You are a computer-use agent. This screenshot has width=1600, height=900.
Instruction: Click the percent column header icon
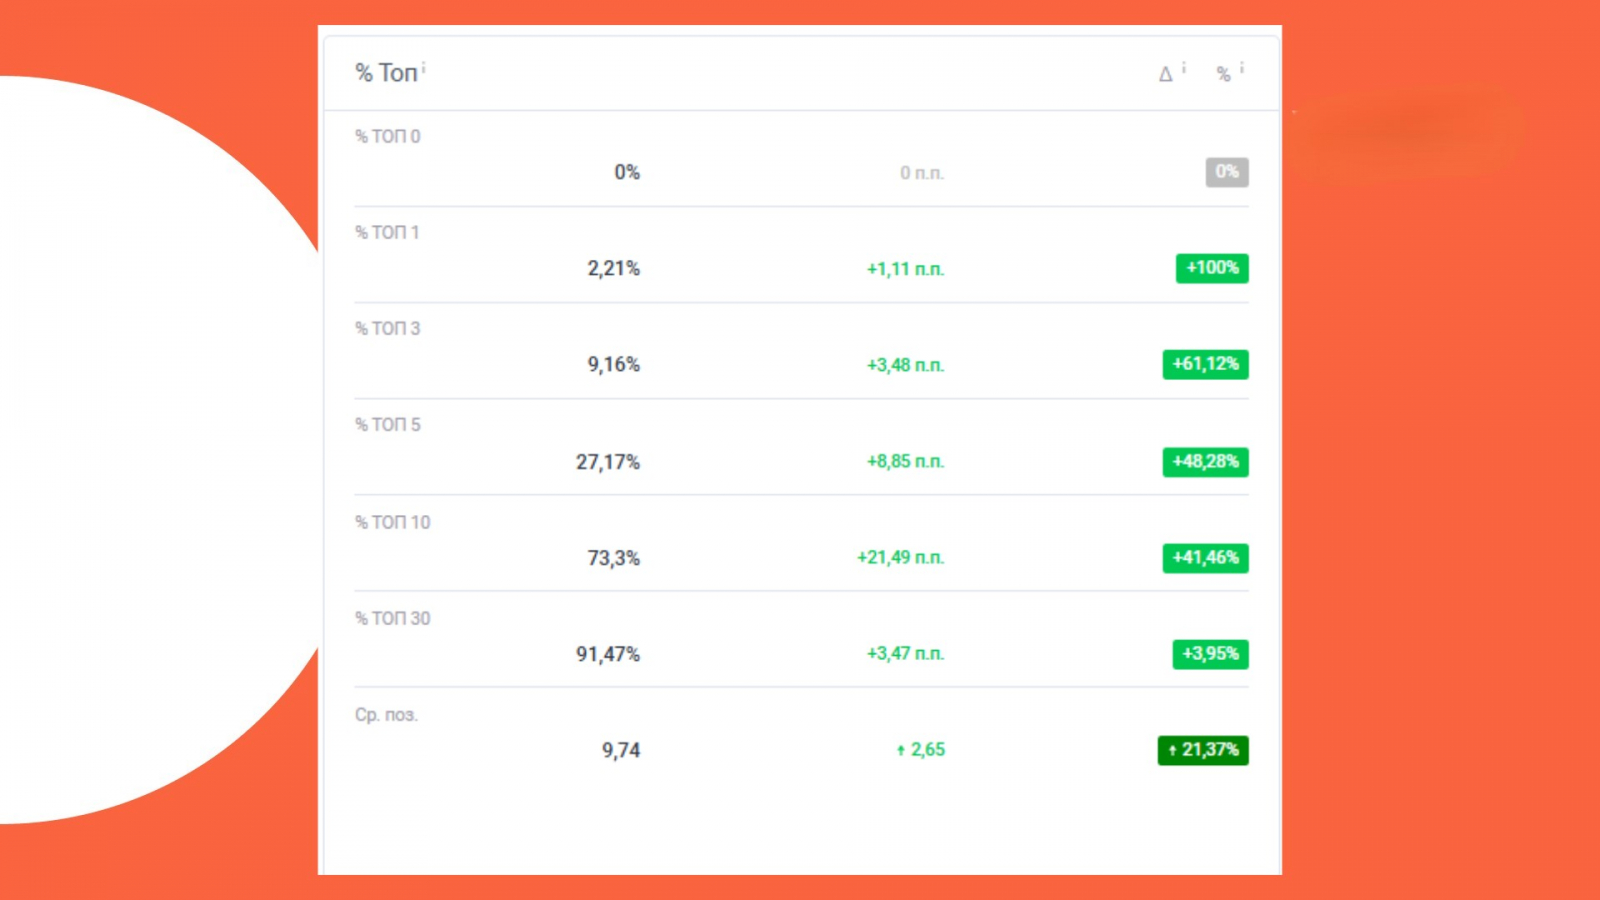[1223, 74]
